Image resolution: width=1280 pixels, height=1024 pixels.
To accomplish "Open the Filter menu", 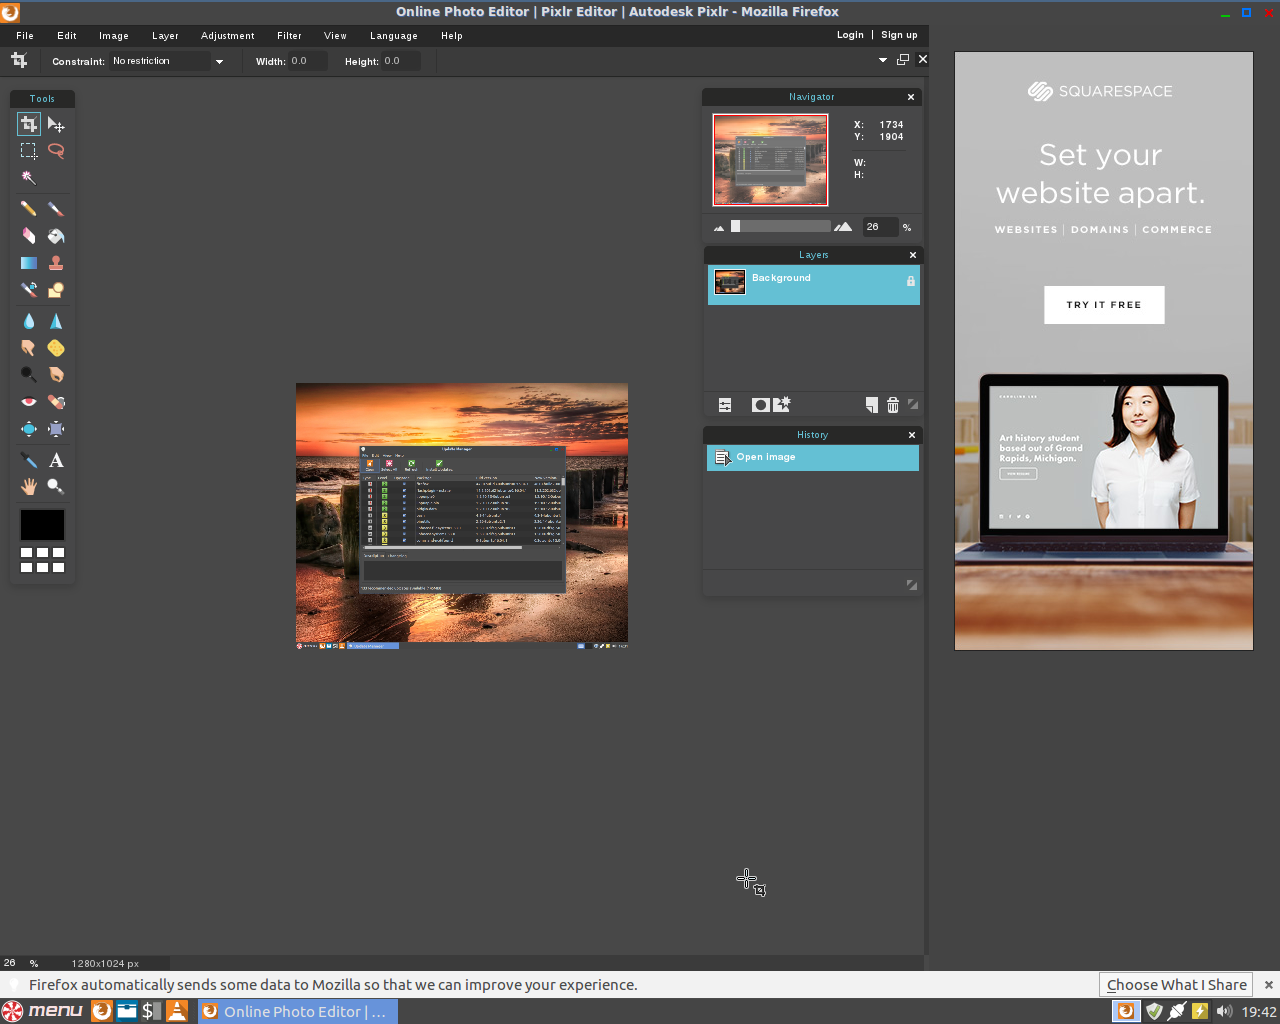I will tap(289, 36).
